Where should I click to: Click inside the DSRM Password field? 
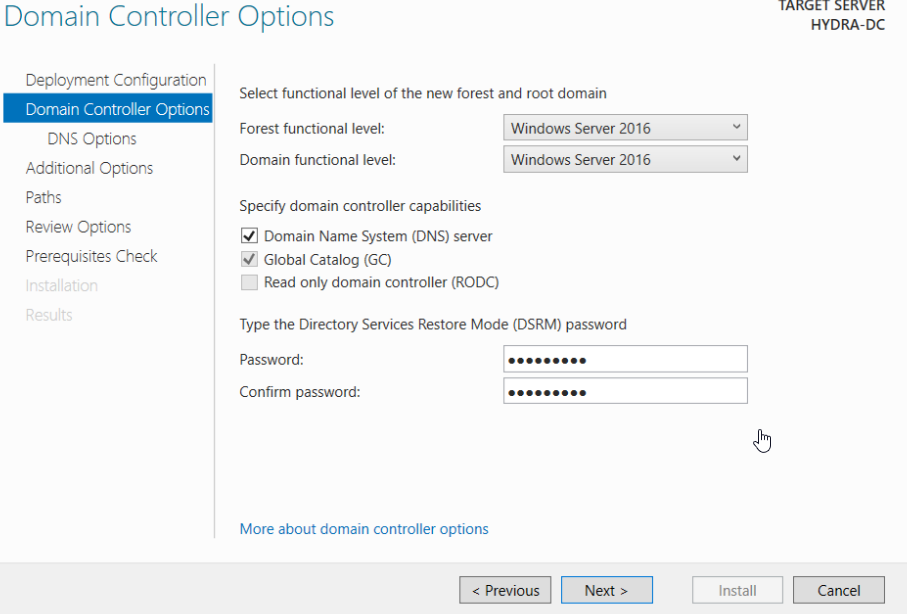(625, 359)
